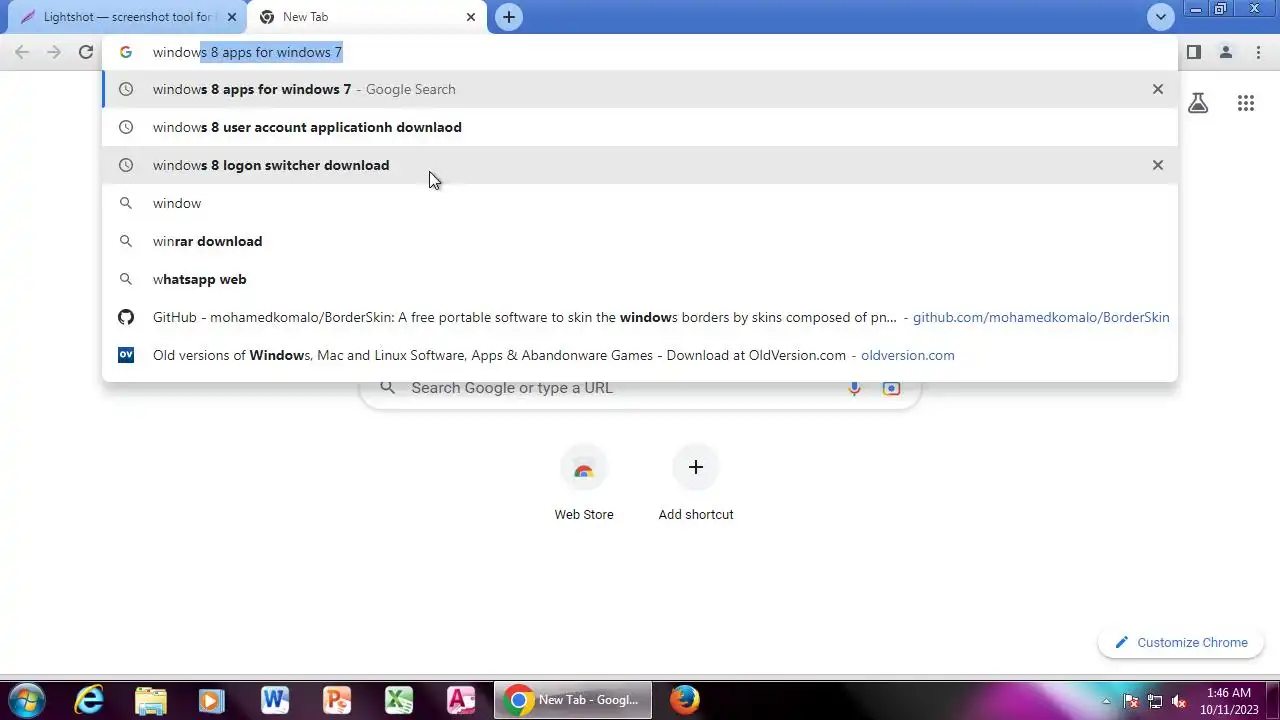Open Microsoft Access from taskbar
The height and width of the screenshot is (720, 1280).
461,700
